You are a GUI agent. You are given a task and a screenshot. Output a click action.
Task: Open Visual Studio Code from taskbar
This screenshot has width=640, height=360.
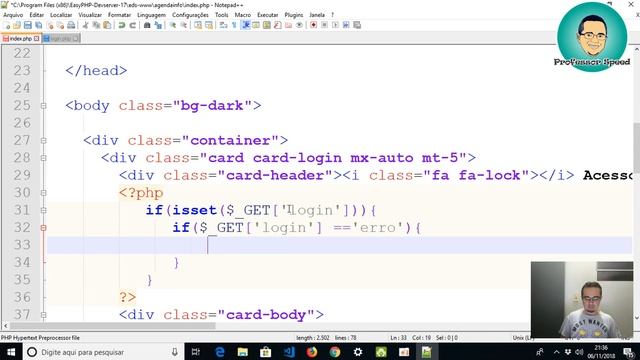tap(289, 352)
